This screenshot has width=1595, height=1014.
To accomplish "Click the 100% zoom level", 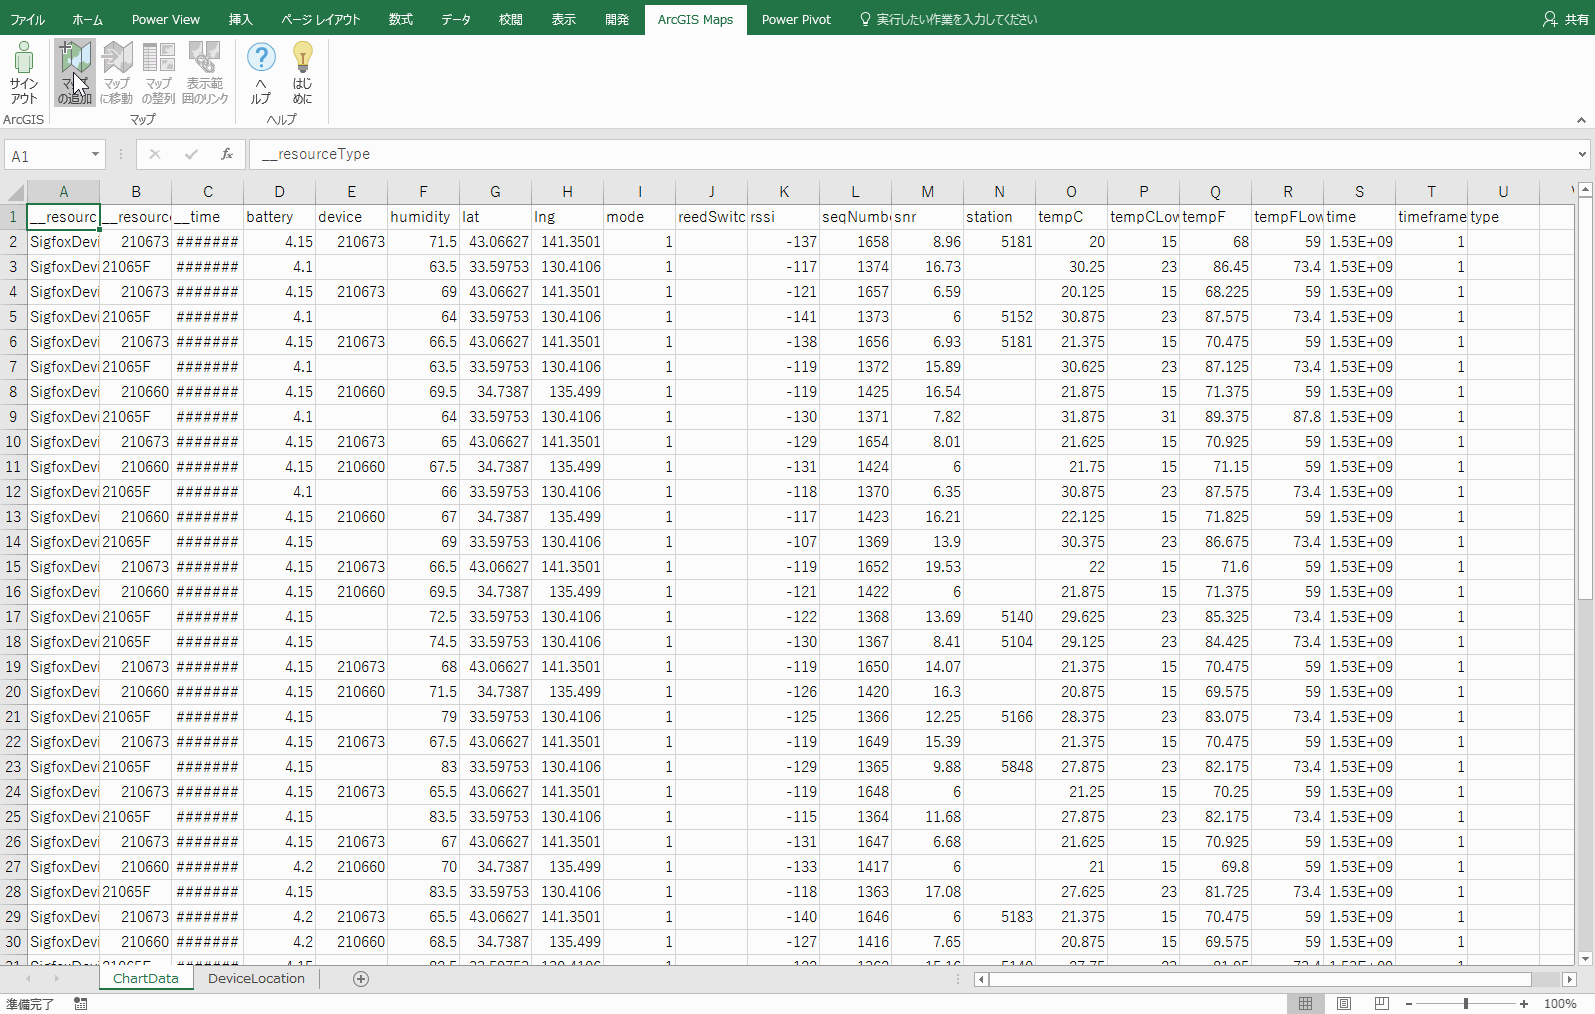I will [1560, 1004].
